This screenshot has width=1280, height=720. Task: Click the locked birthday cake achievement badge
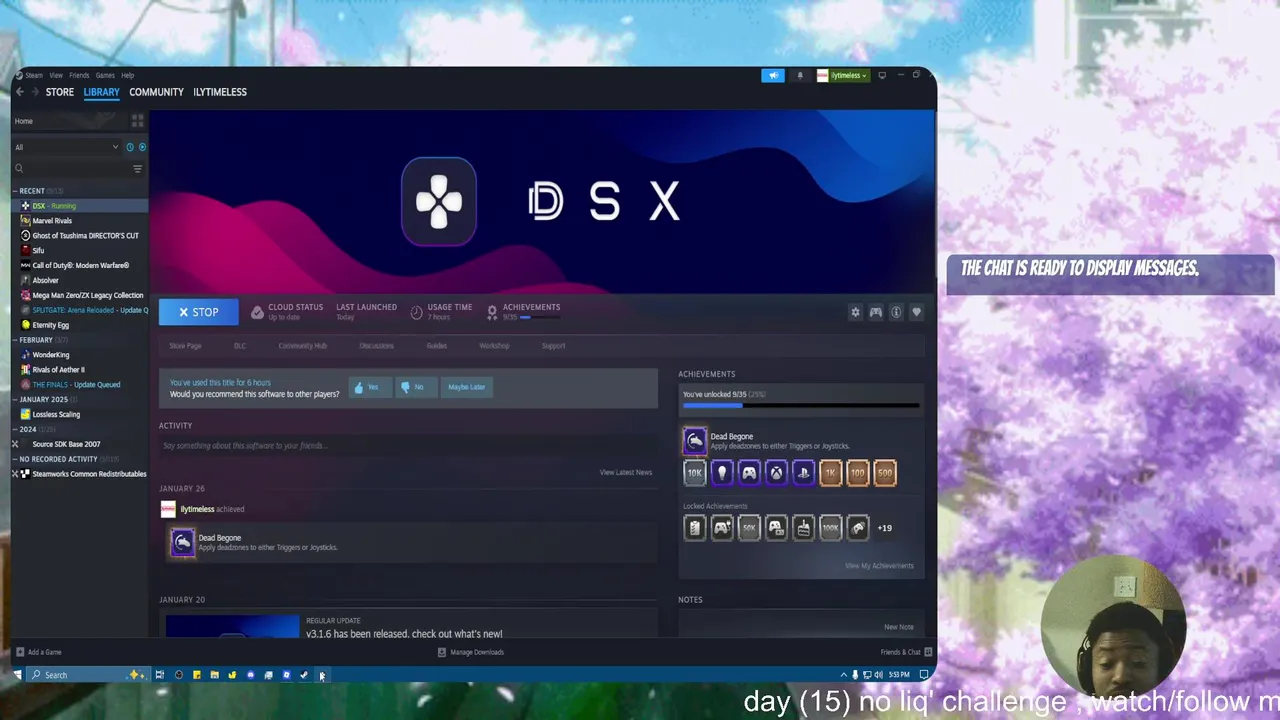coord(803,527)
